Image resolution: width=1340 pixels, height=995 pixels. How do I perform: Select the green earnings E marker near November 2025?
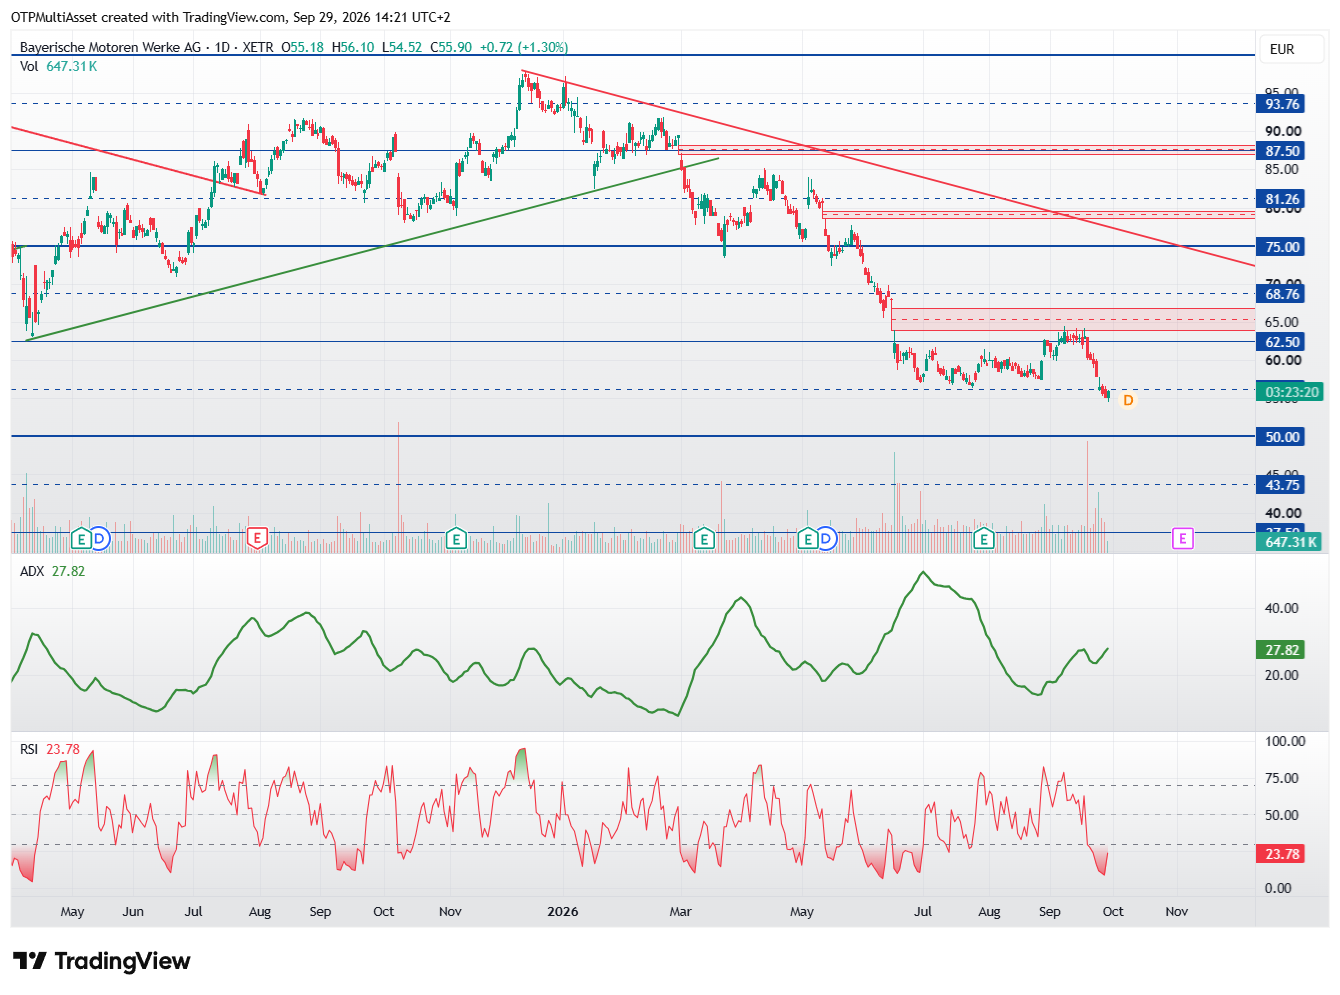coord(456,539)
